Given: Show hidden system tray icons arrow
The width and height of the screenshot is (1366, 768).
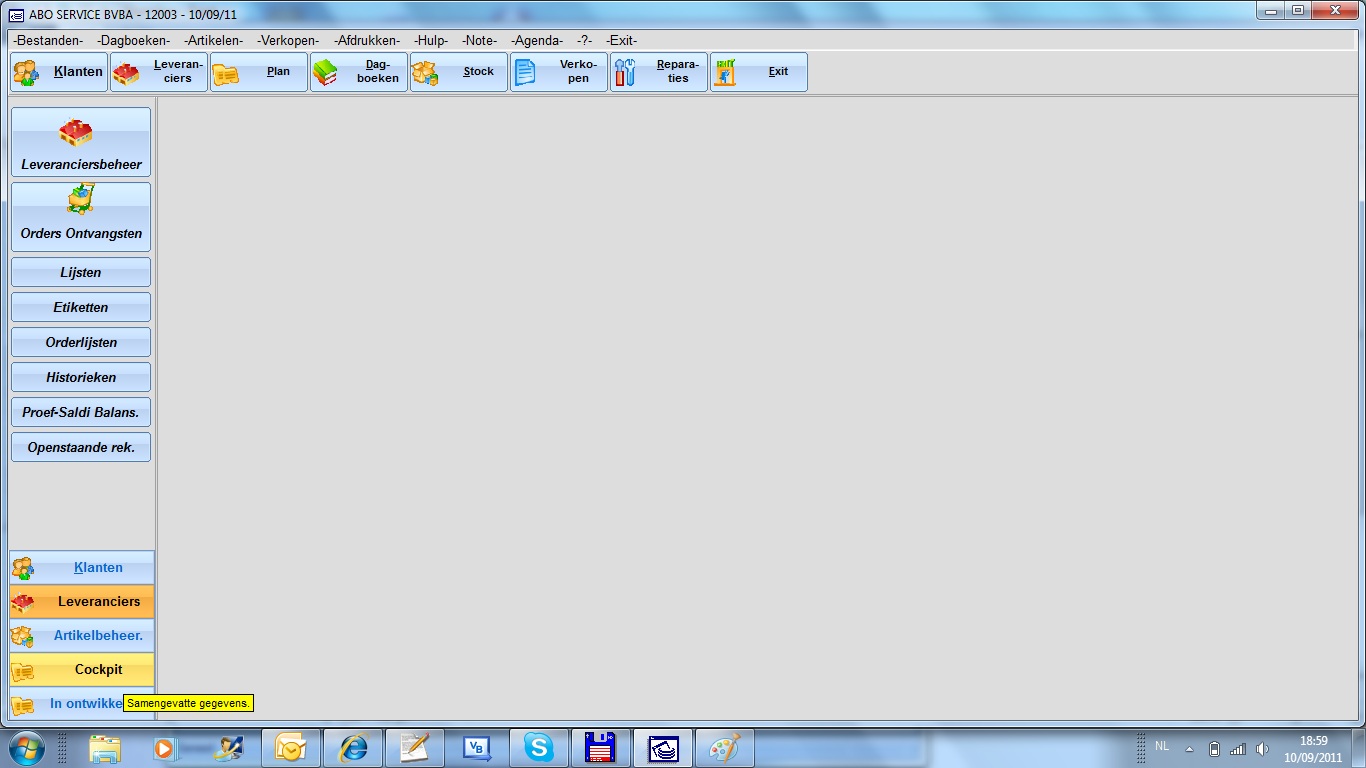Looking at the screenshot, I should tap(1189, 748).
